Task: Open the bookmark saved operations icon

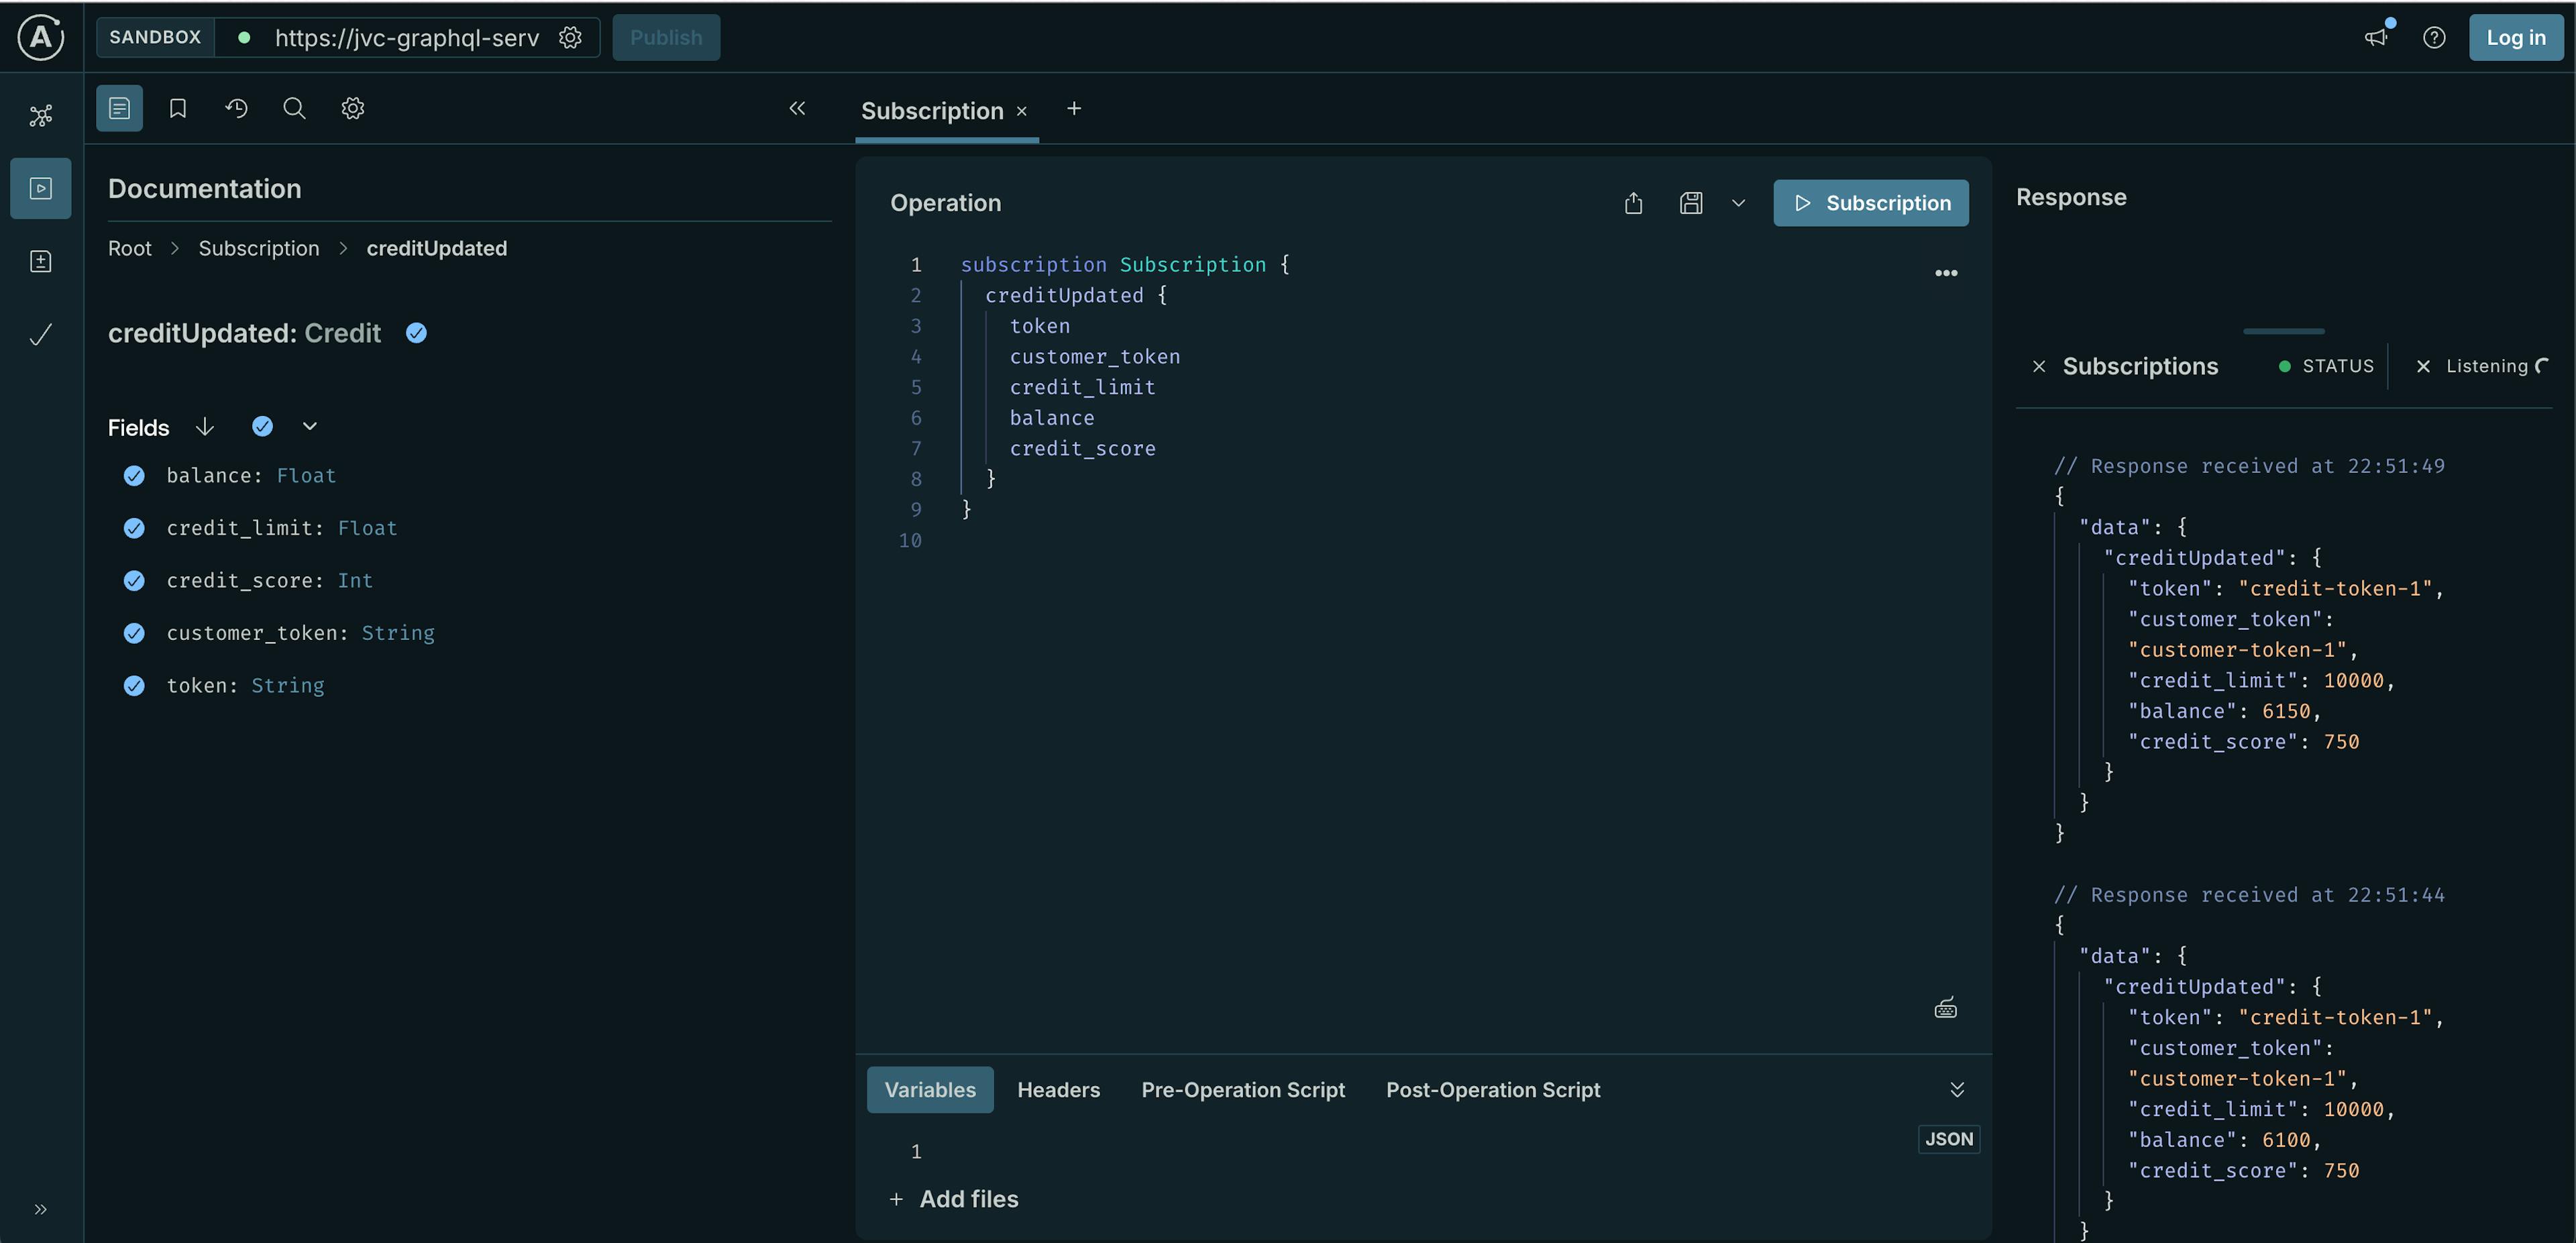Action: pyautogui.click(x=178, y=108)
